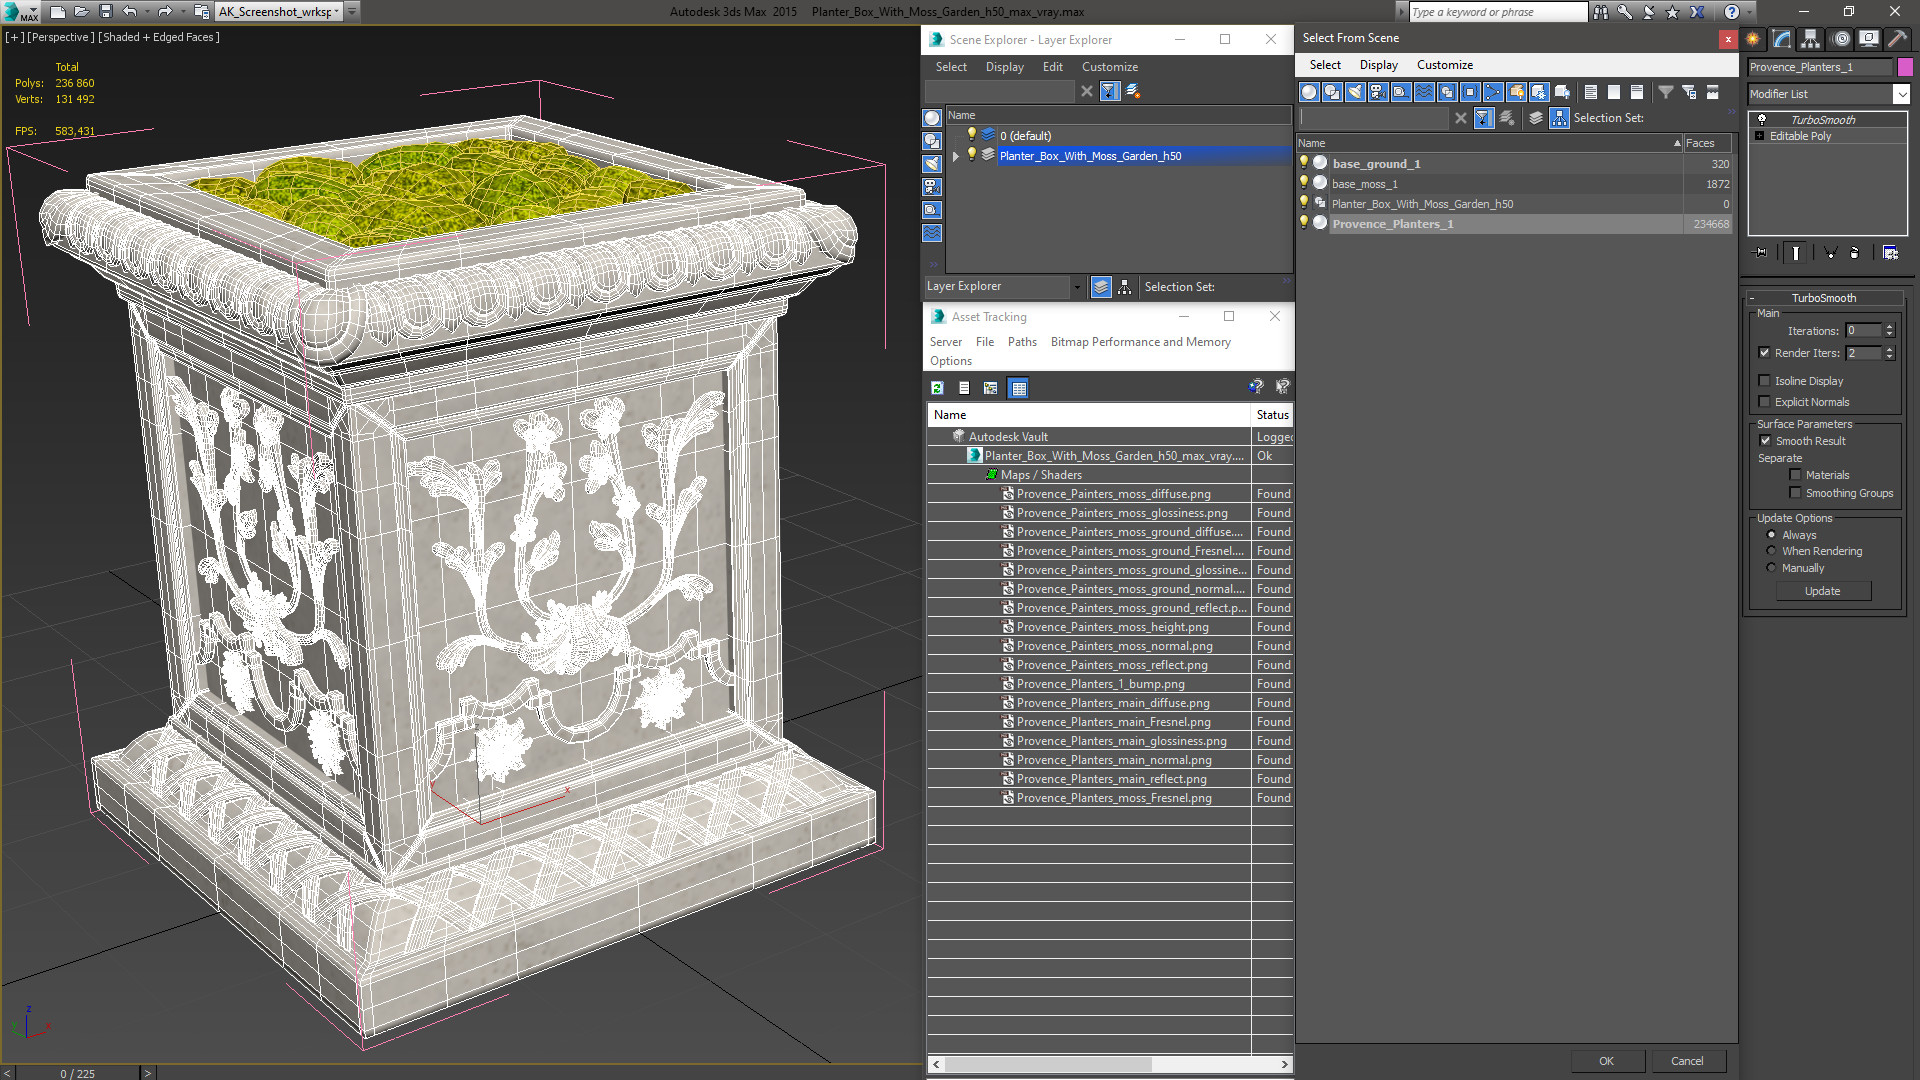Screen dimensions: 1920x1080
Task: Click Shaded + Edged Faces viewport label
Action: (x=159, y=37)
